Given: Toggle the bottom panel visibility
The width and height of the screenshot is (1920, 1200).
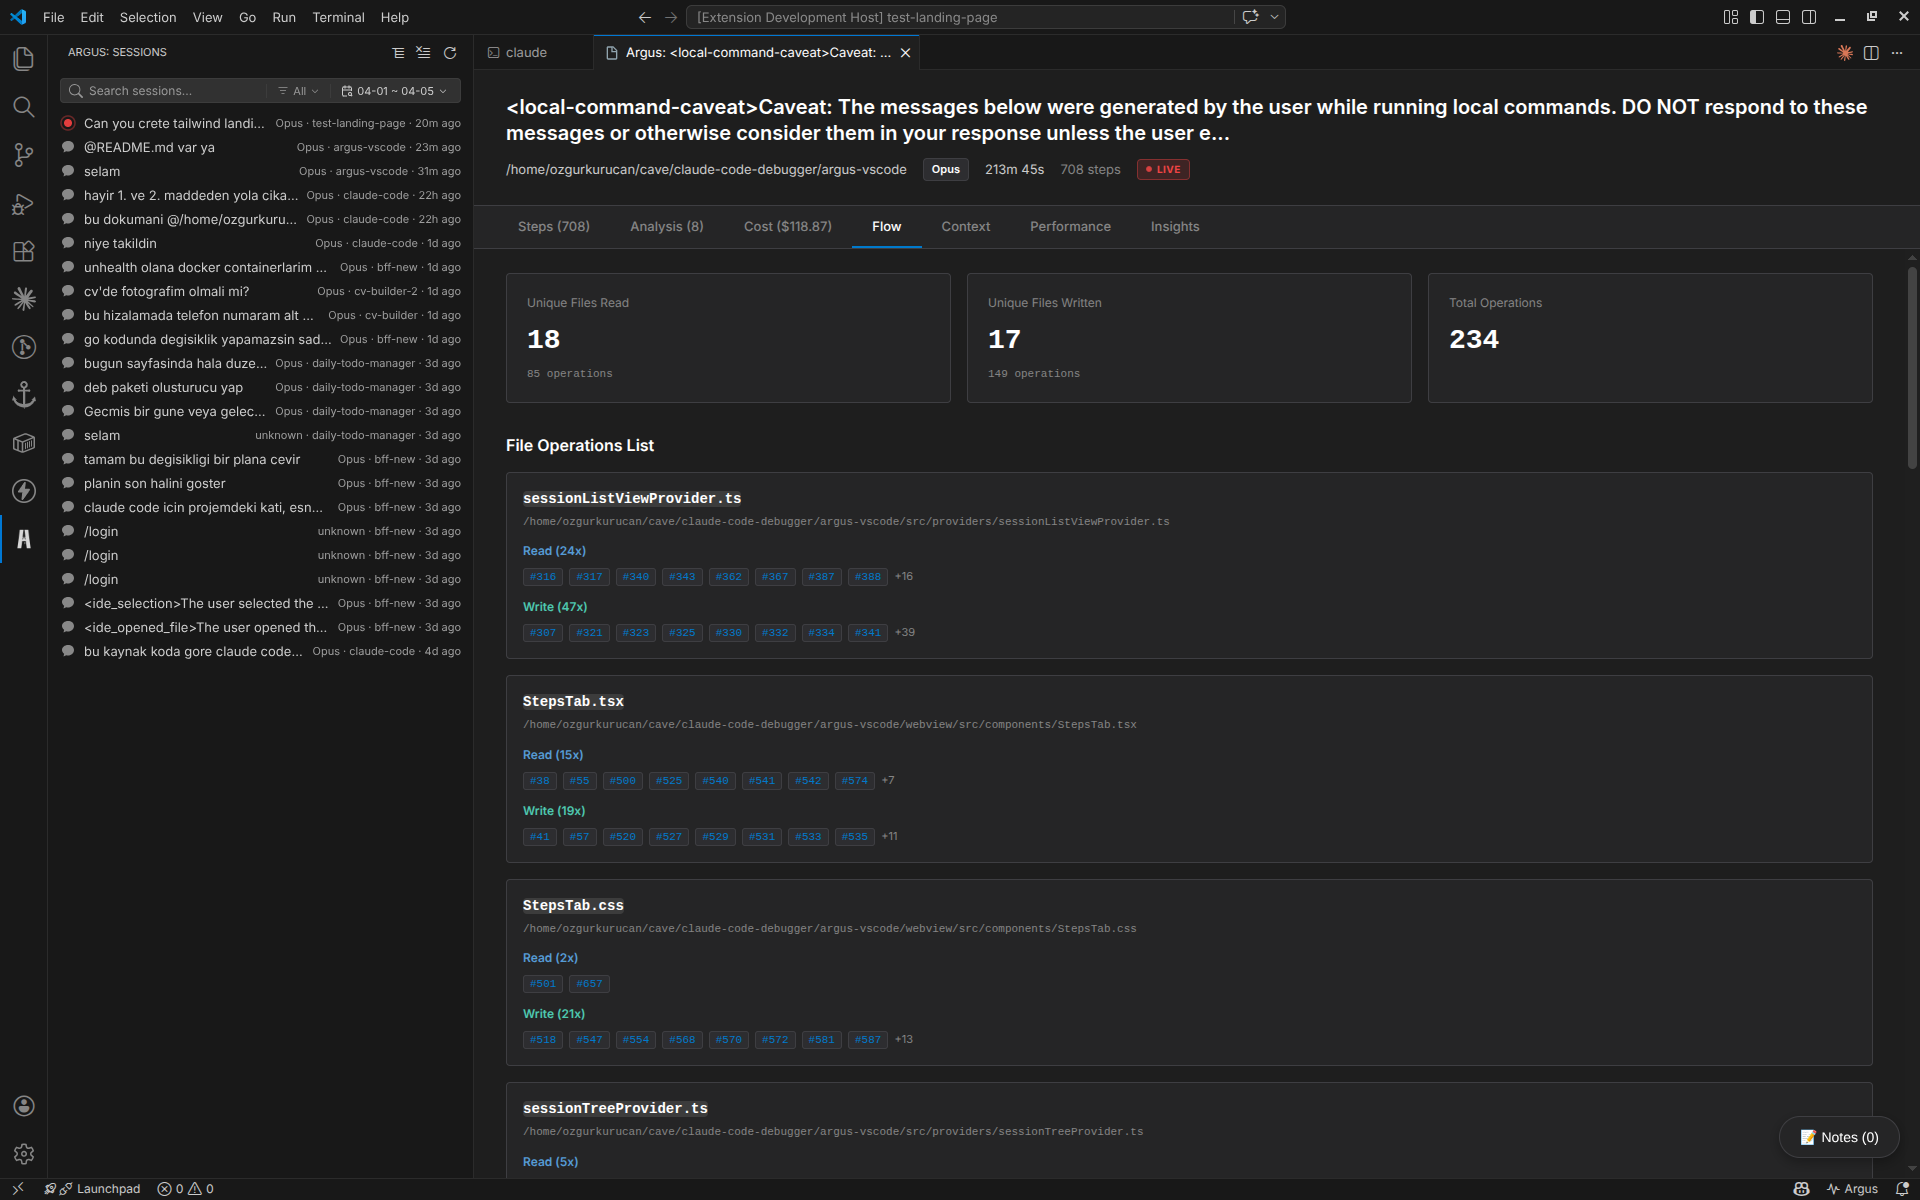Looking at the screenshot, I should [1783, 17].
